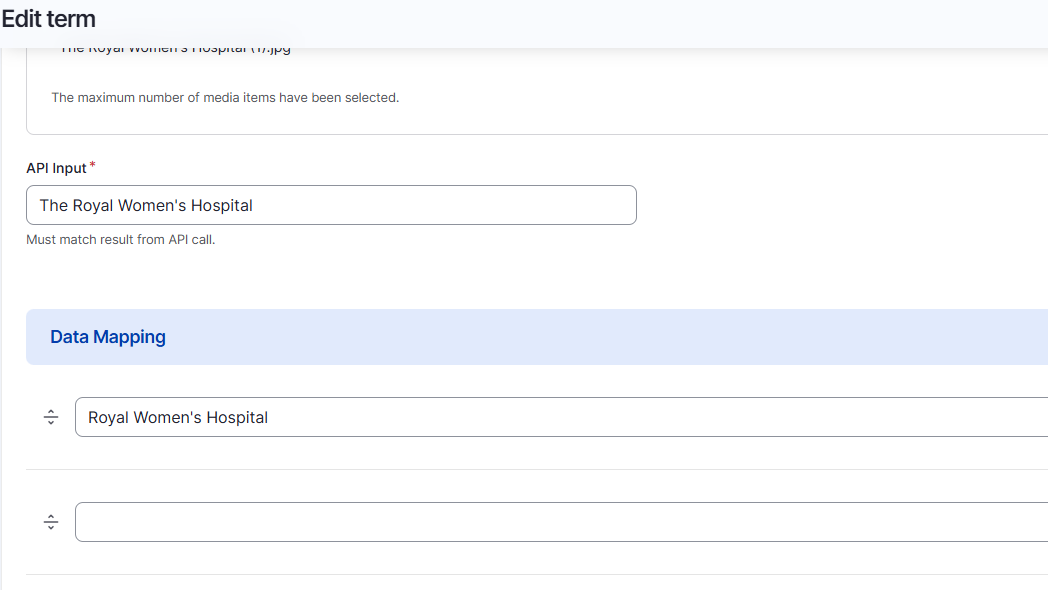Click the divider line under first mapping row
Screen dimensions: 1048x590
pyautogui.click(x=537, y=469)
